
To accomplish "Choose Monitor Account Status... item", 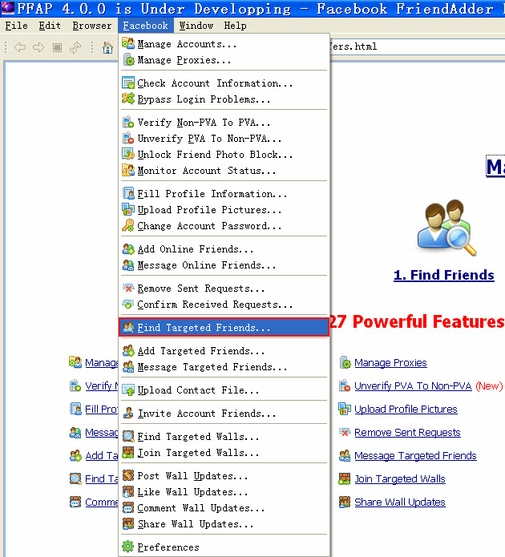I will 224,171.
